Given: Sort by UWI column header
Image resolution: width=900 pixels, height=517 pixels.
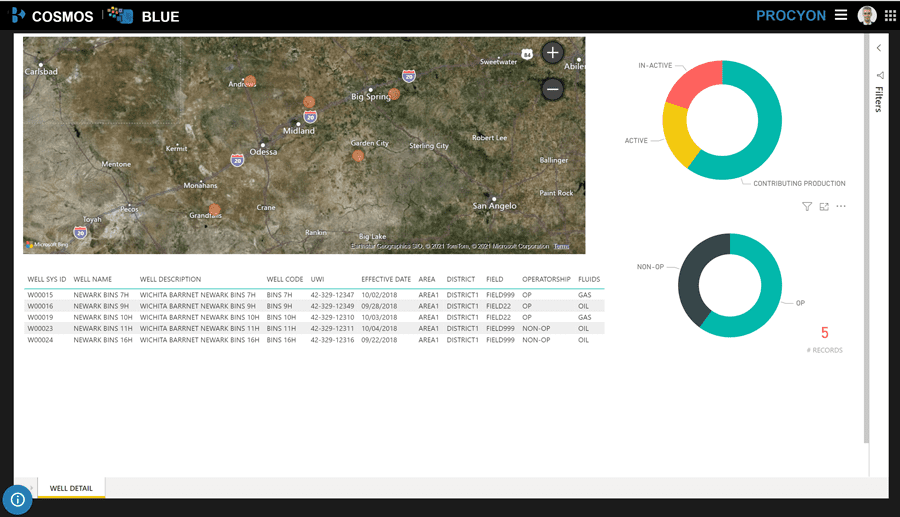Looking at the screenshot, I should point(317,279).
